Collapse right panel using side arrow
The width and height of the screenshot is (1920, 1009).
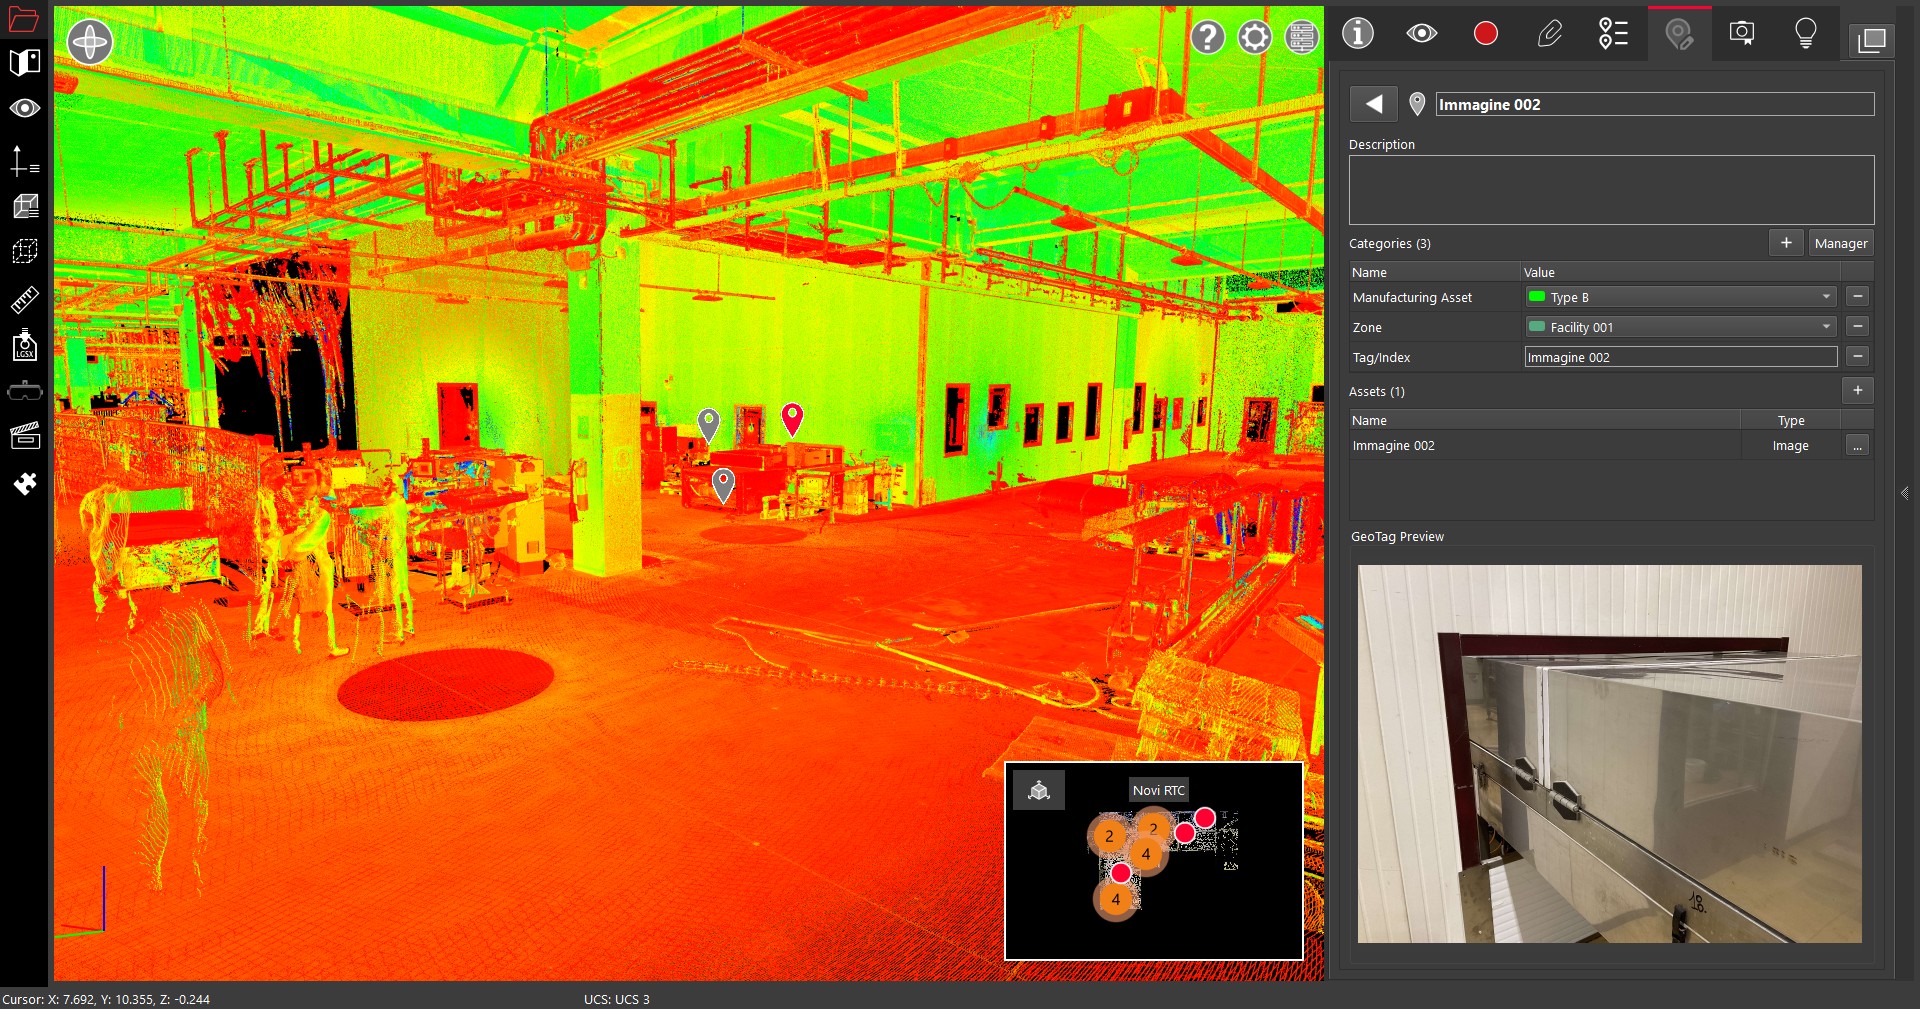tap(1904, 493)
